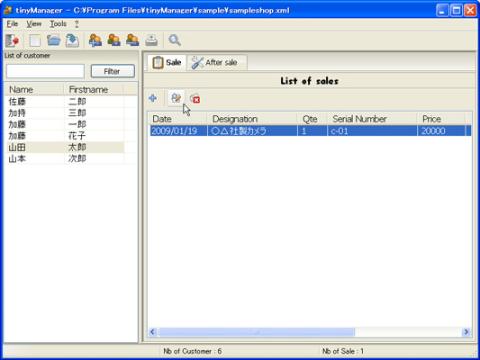Click firstname 太郎 in customer list

tap(77, 147)
